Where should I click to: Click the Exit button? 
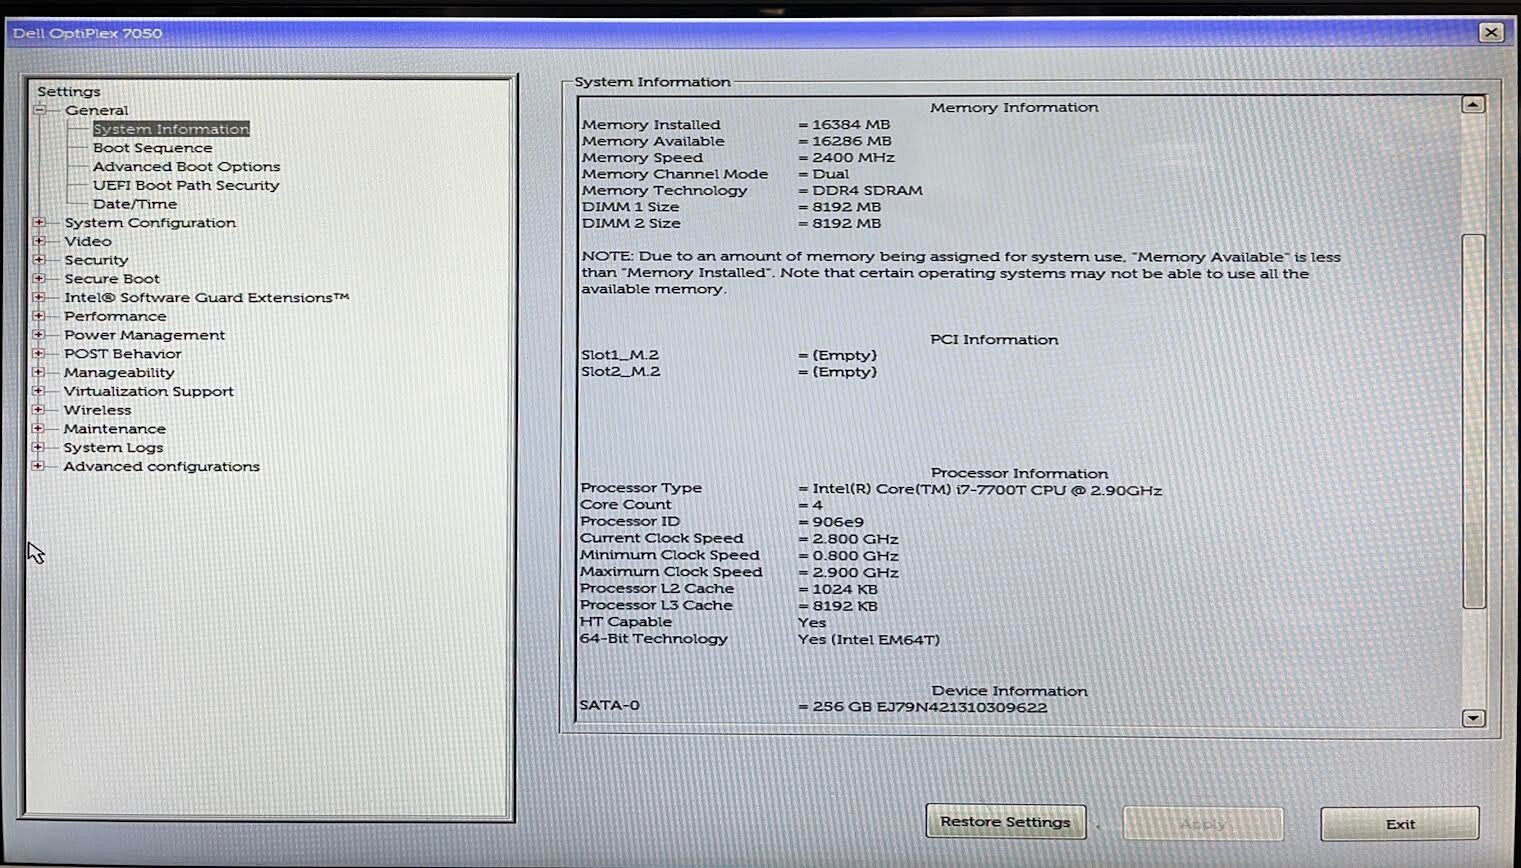1400,824
